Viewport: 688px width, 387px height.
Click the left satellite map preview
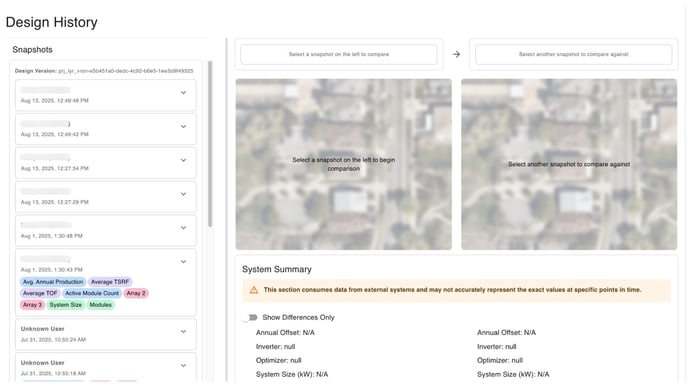point(344,164)
